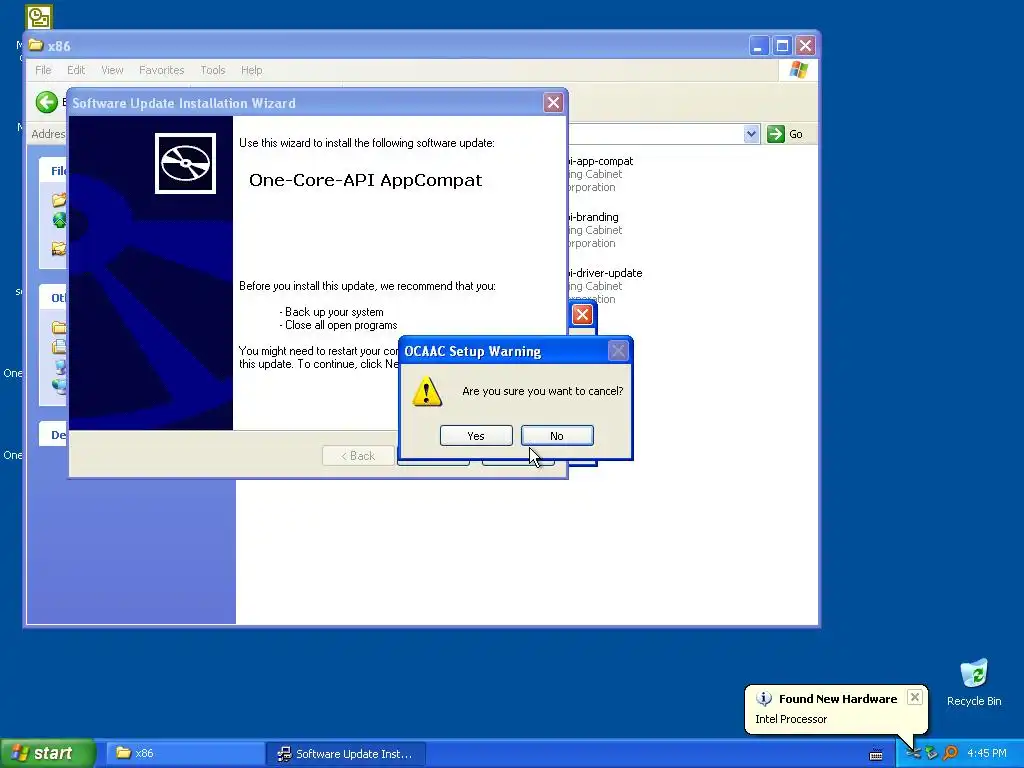This screenshot has height=768, width=1024.
Task: Open the Recycle Bin desktop icon
Action: coord(974,682)
